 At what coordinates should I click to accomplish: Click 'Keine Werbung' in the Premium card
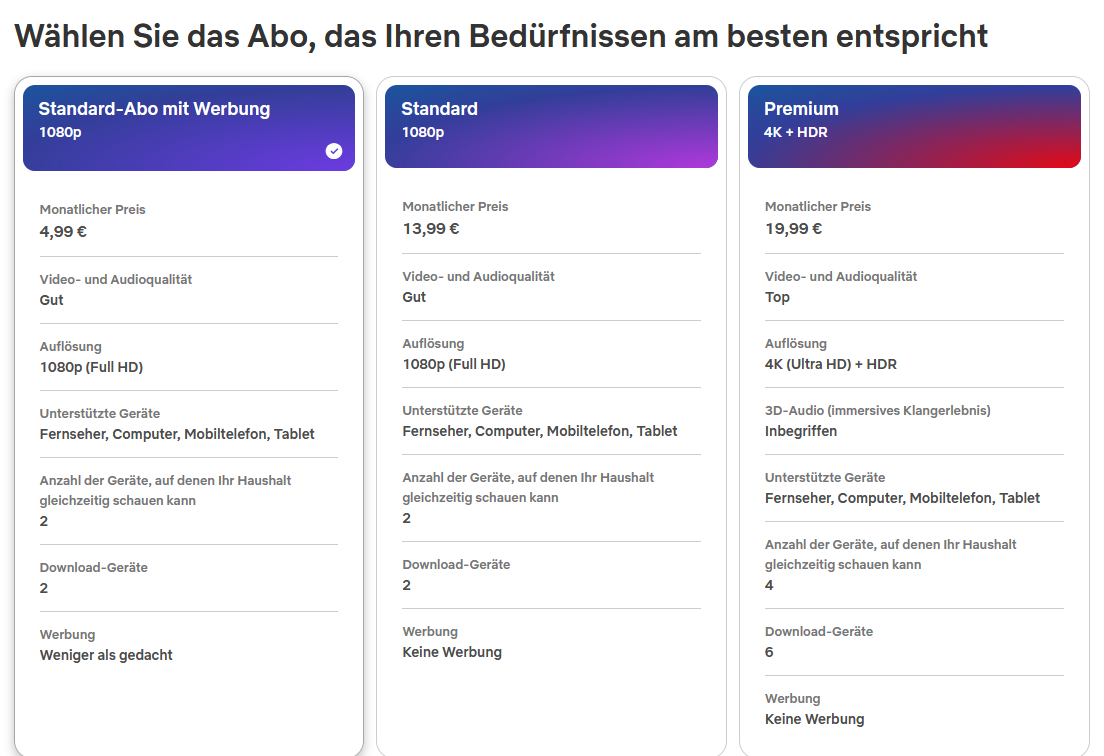coord(814,720)
